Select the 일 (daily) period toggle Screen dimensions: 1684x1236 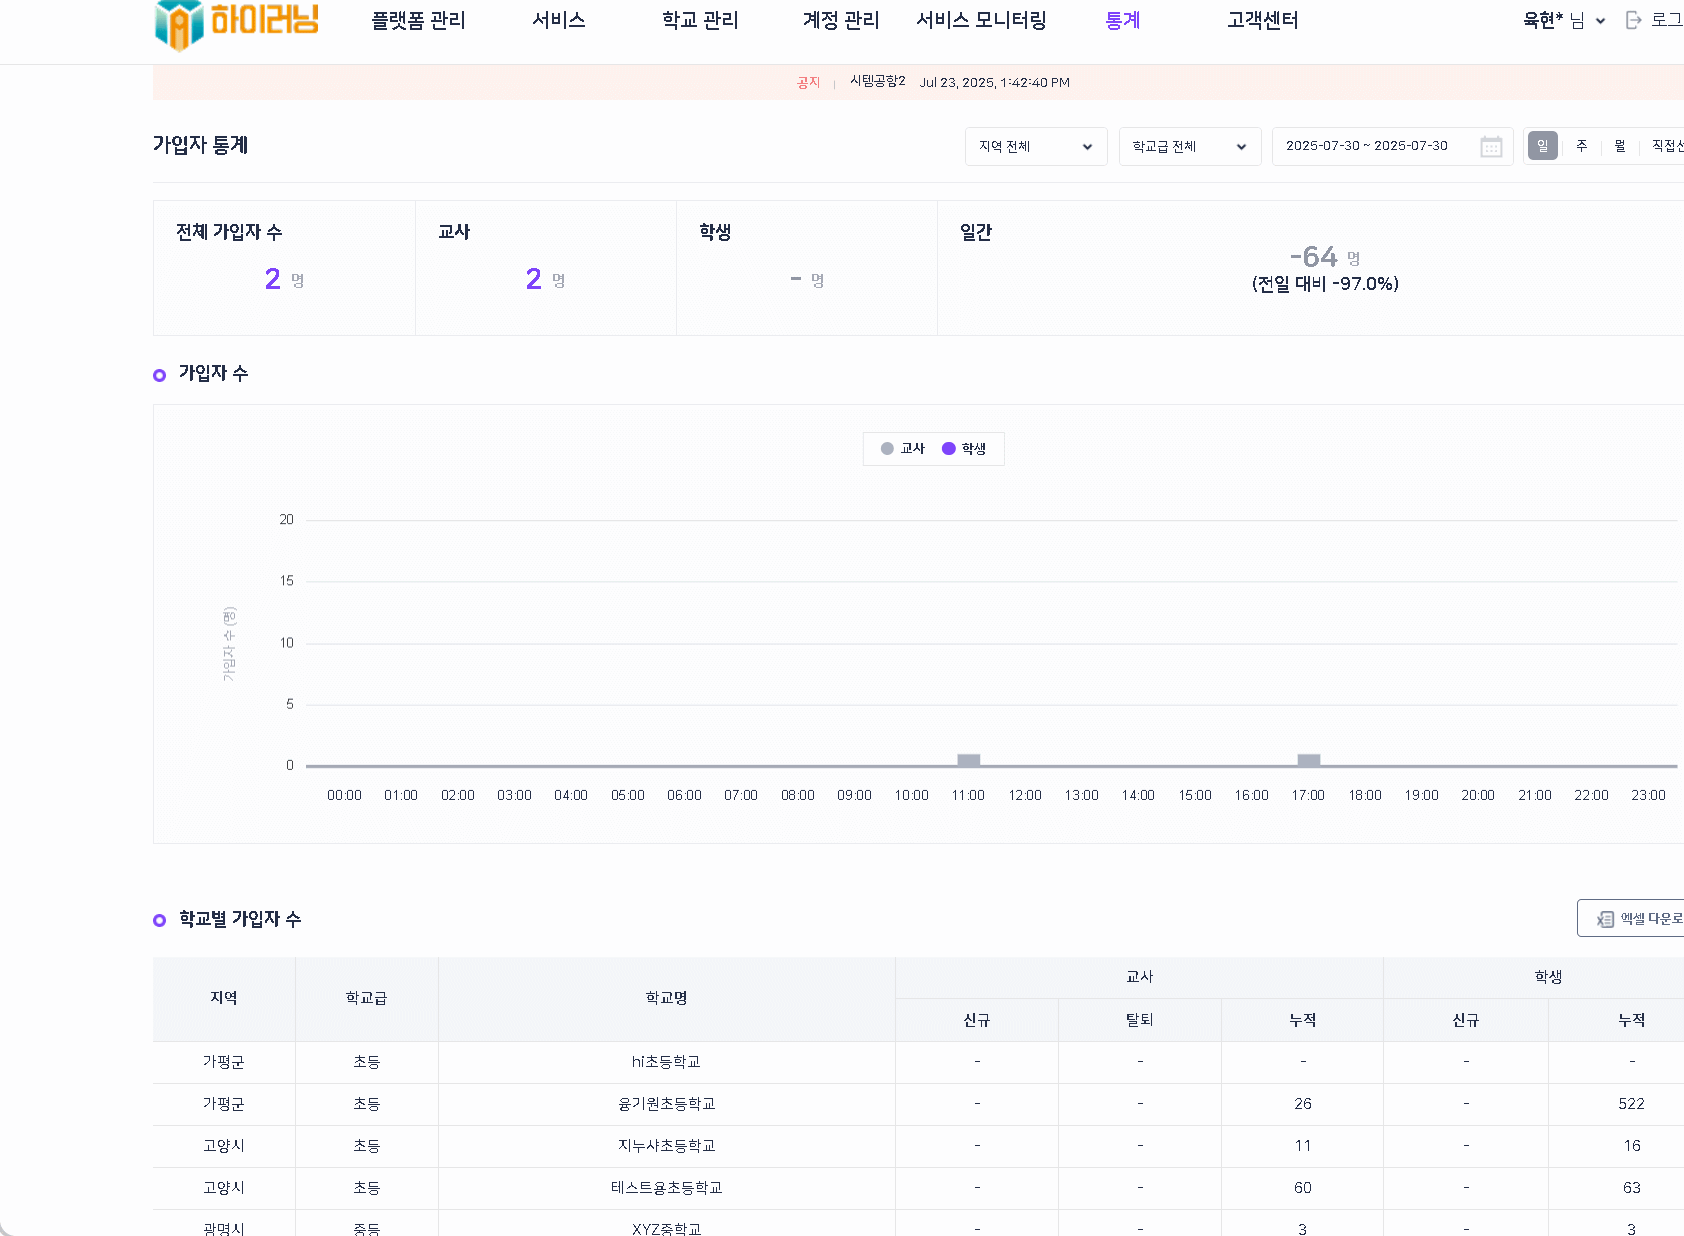(1542, 146)
